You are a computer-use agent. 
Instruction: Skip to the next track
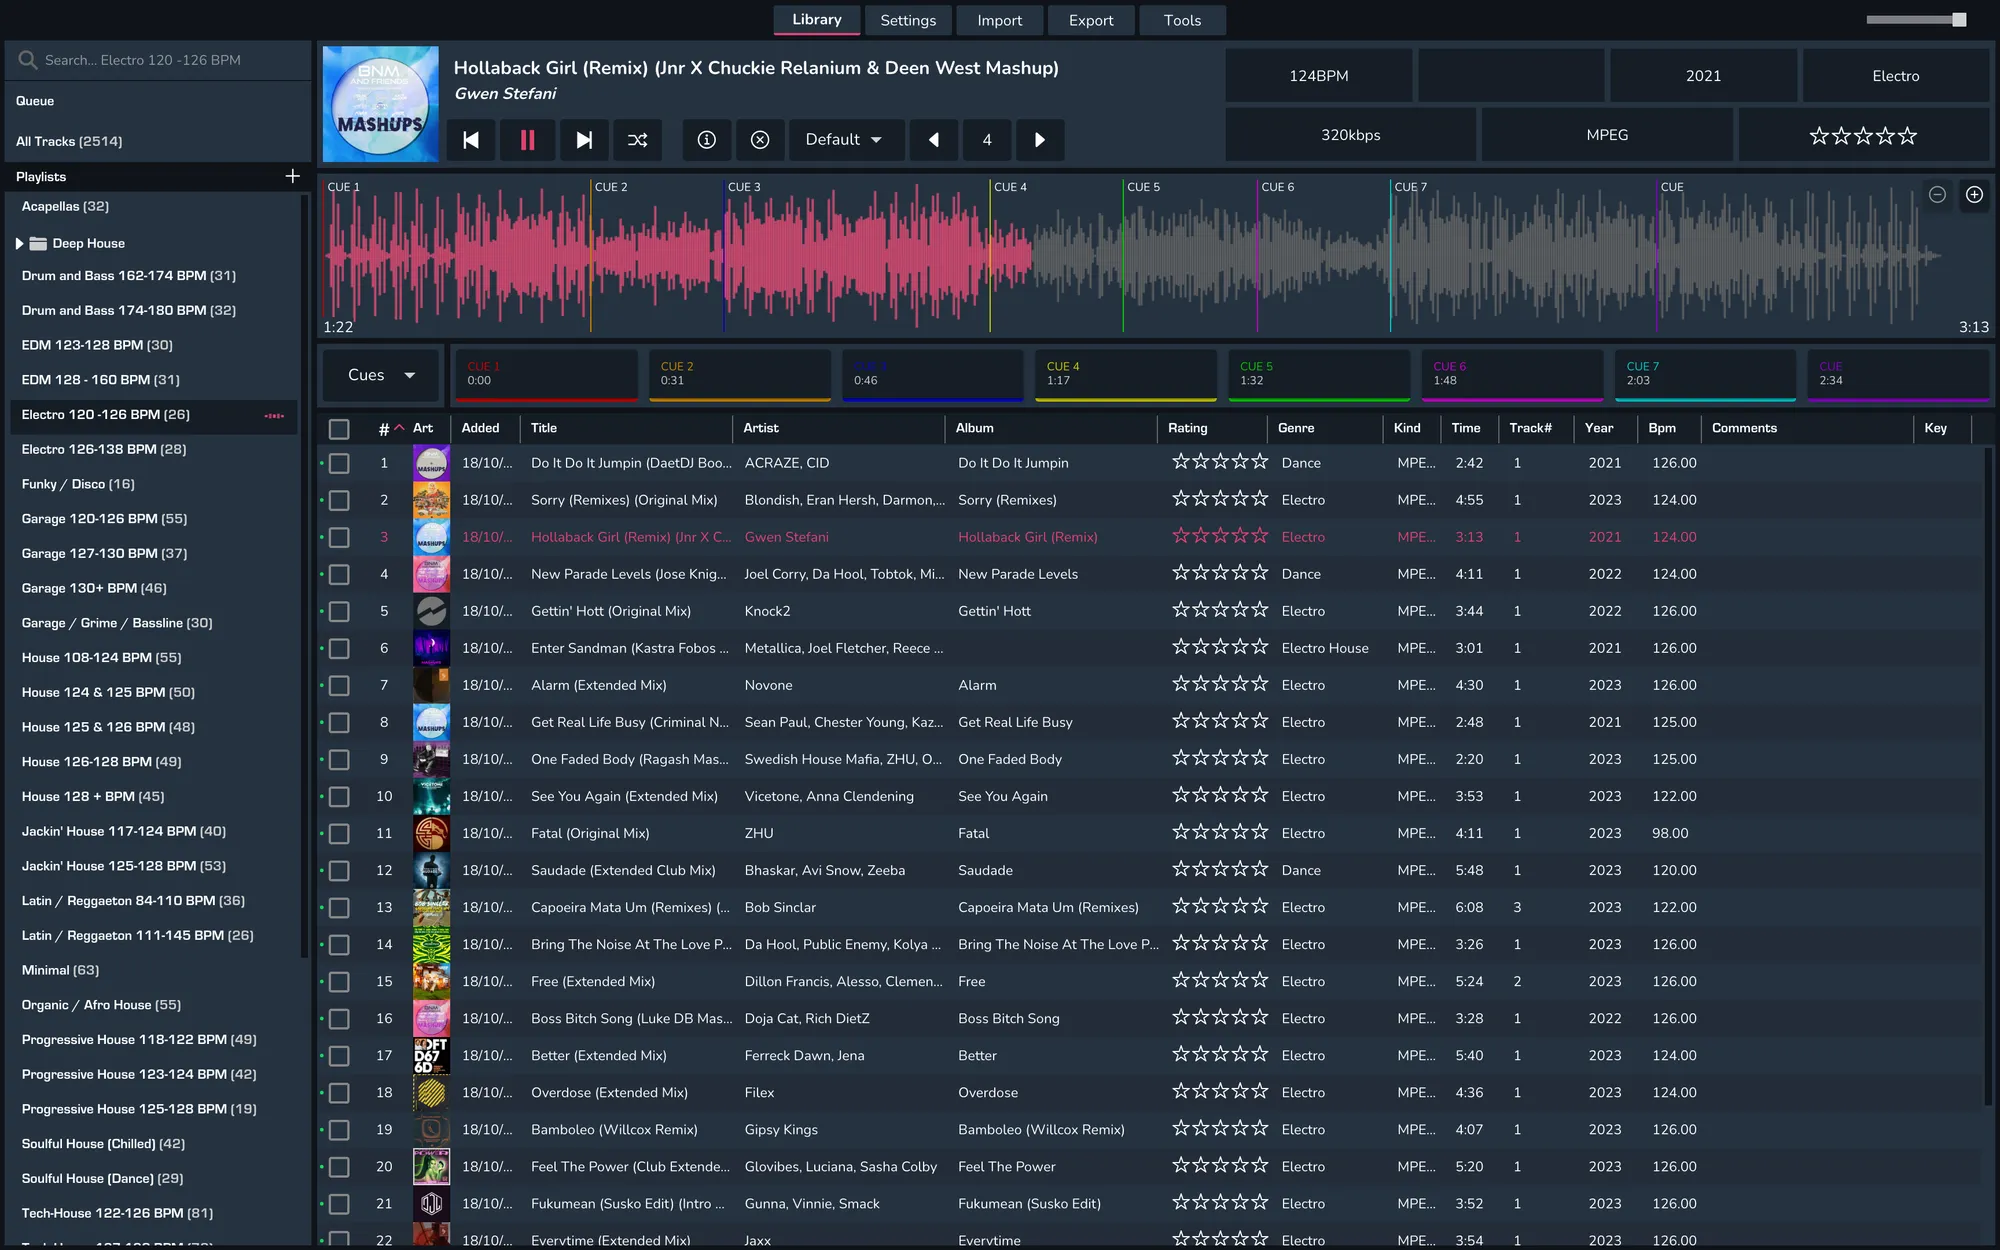(584, 140)
